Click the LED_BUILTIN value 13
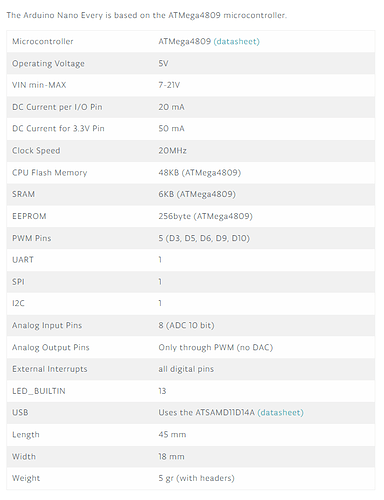The image size is (384, 500). pos(162,391)
